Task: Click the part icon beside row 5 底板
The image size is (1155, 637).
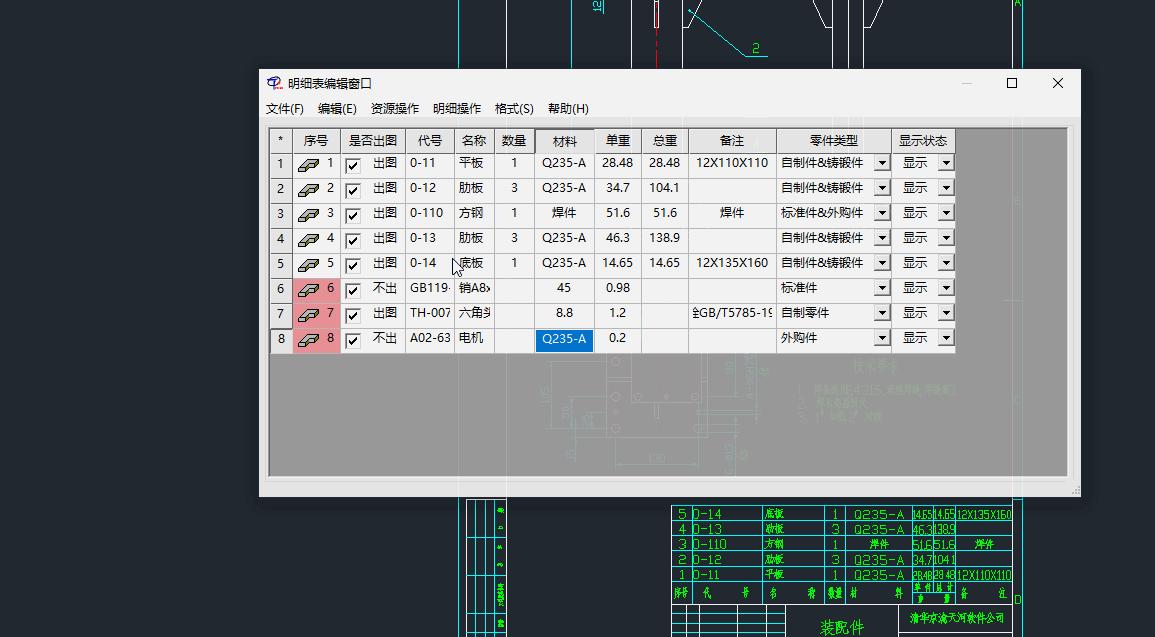Action: pos(310,263)
